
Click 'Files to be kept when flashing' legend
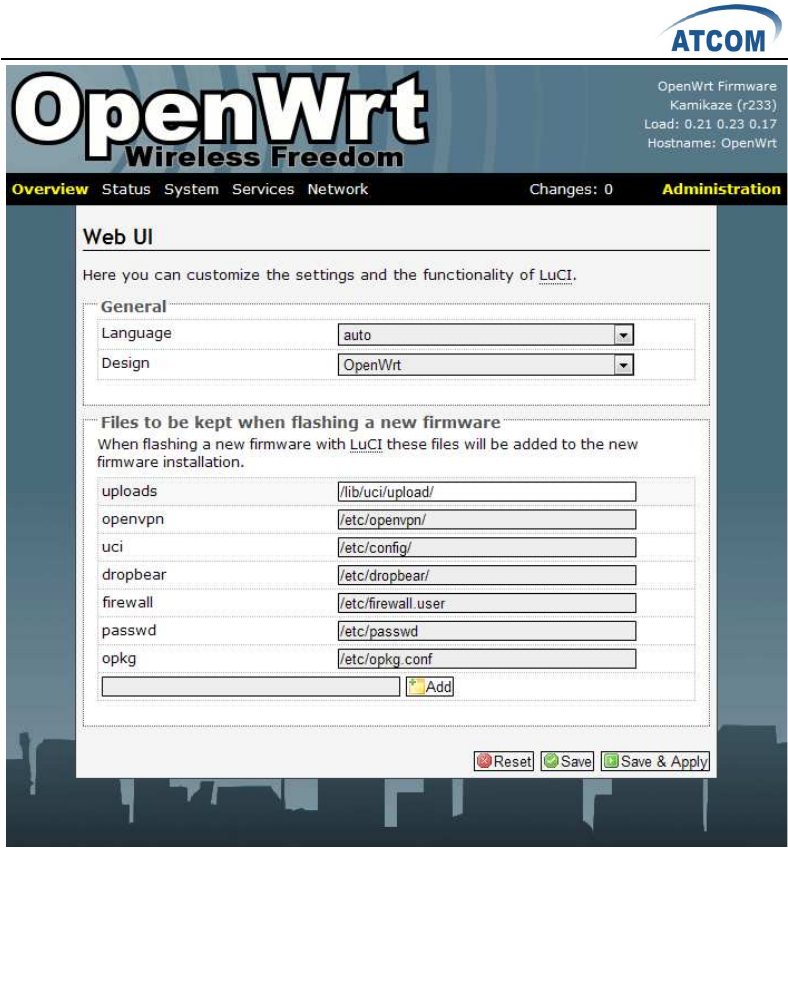301,422
